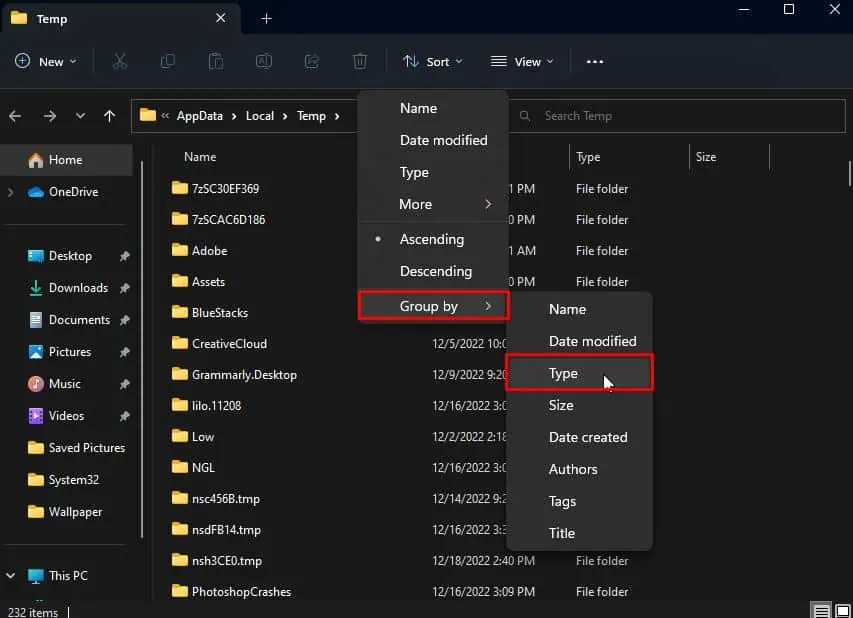
Task: Group by Type in submenu
Action: (x=579, y=373)
